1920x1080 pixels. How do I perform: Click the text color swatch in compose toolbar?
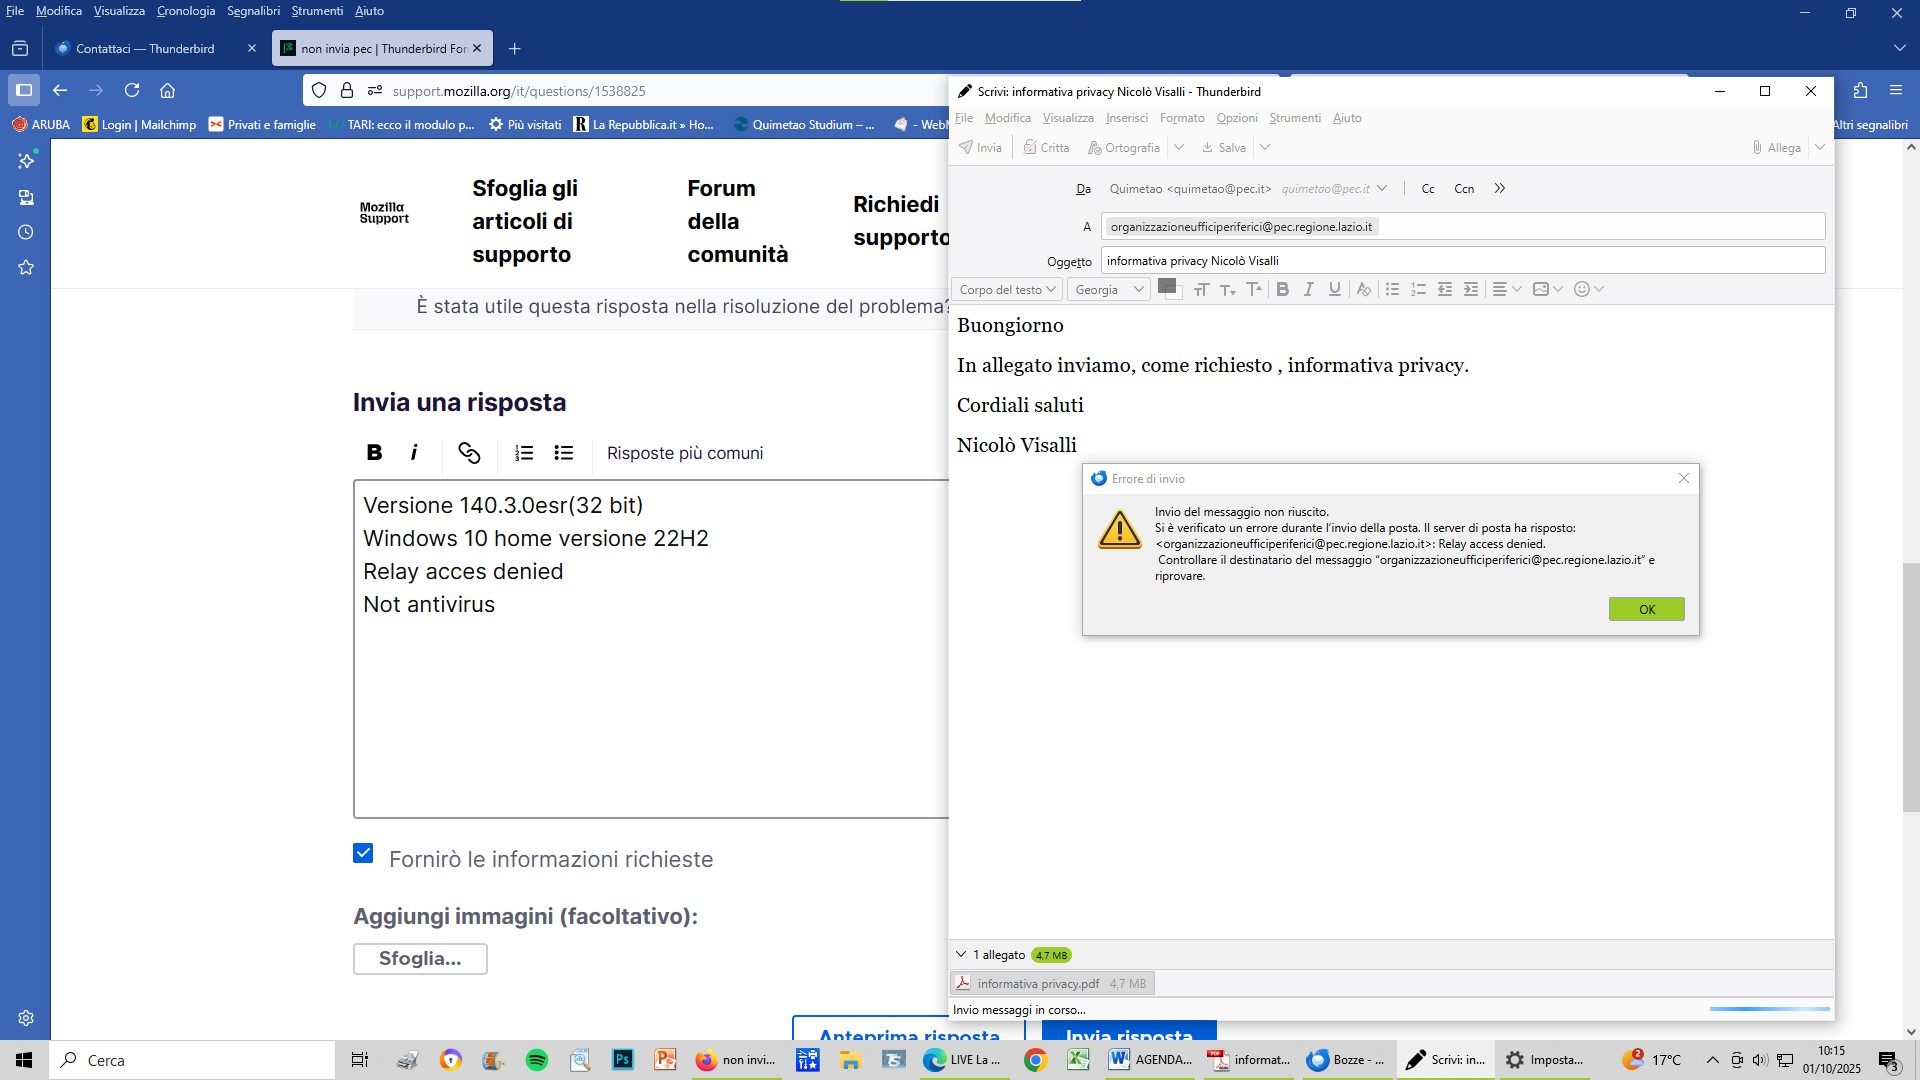(x=1166, y=286)
